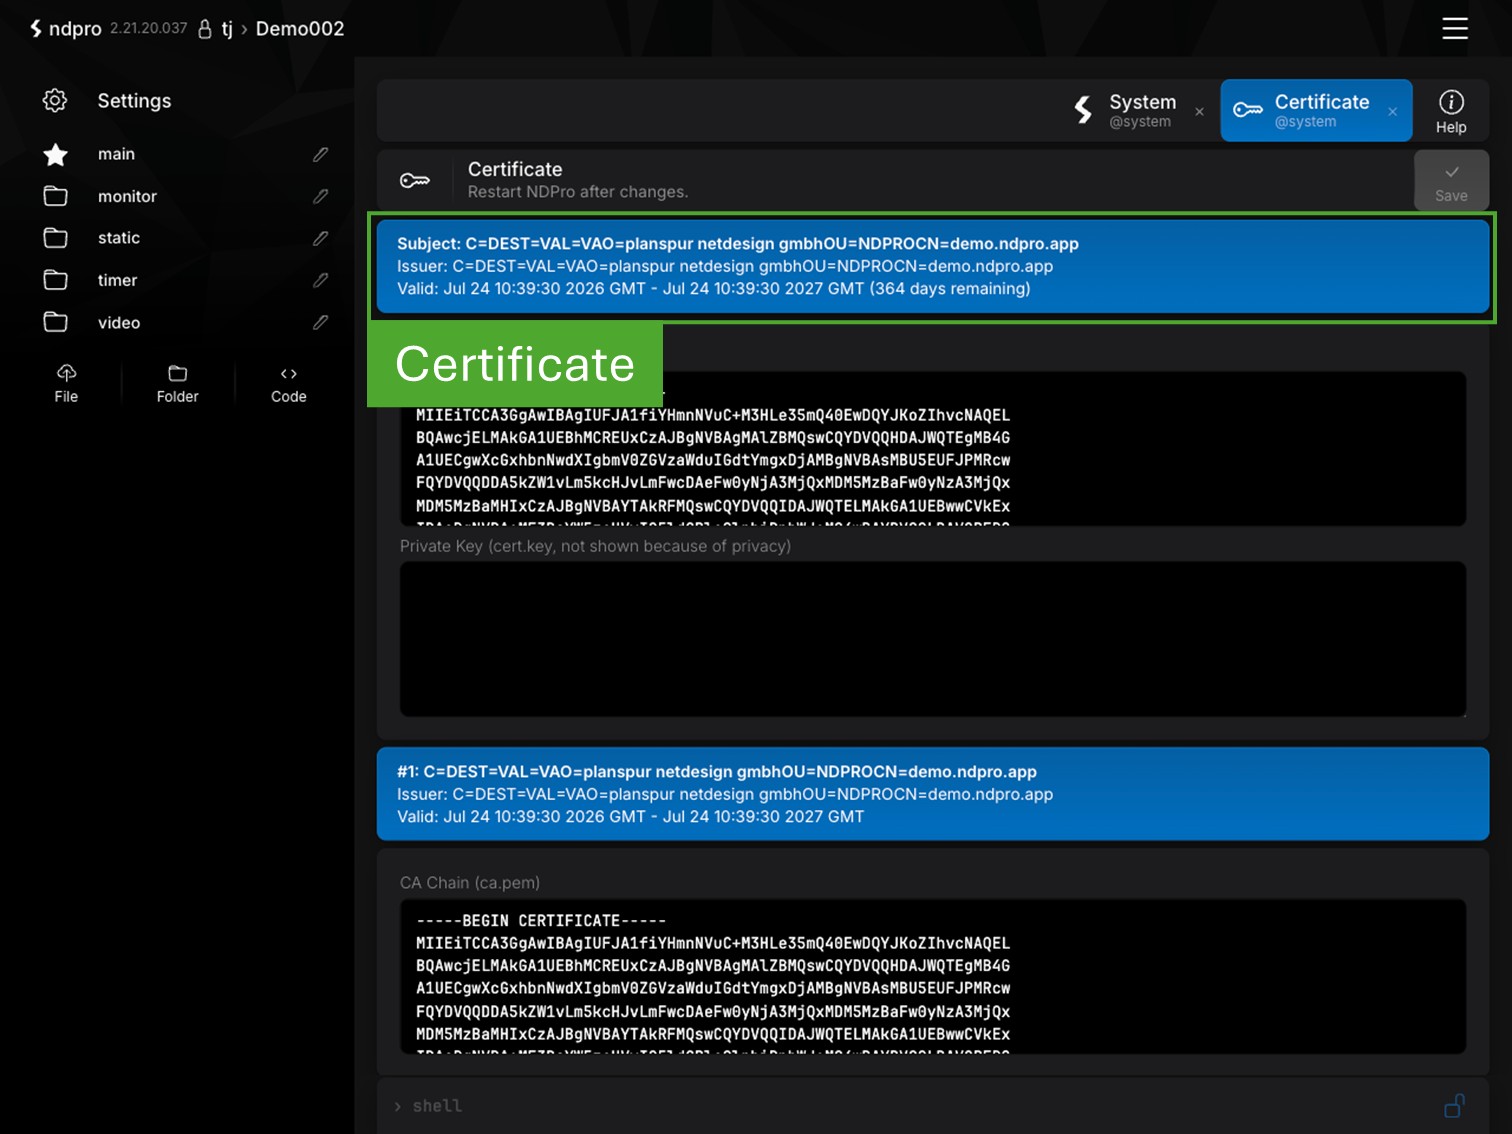Click into the Private Key text area

(x=933, y=639)
